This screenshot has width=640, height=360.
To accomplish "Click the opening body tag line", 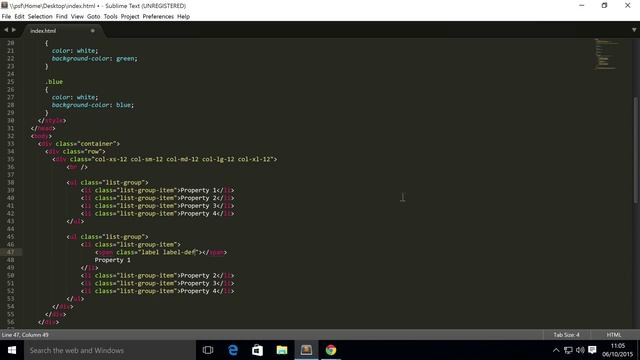I will coord(41,136).
